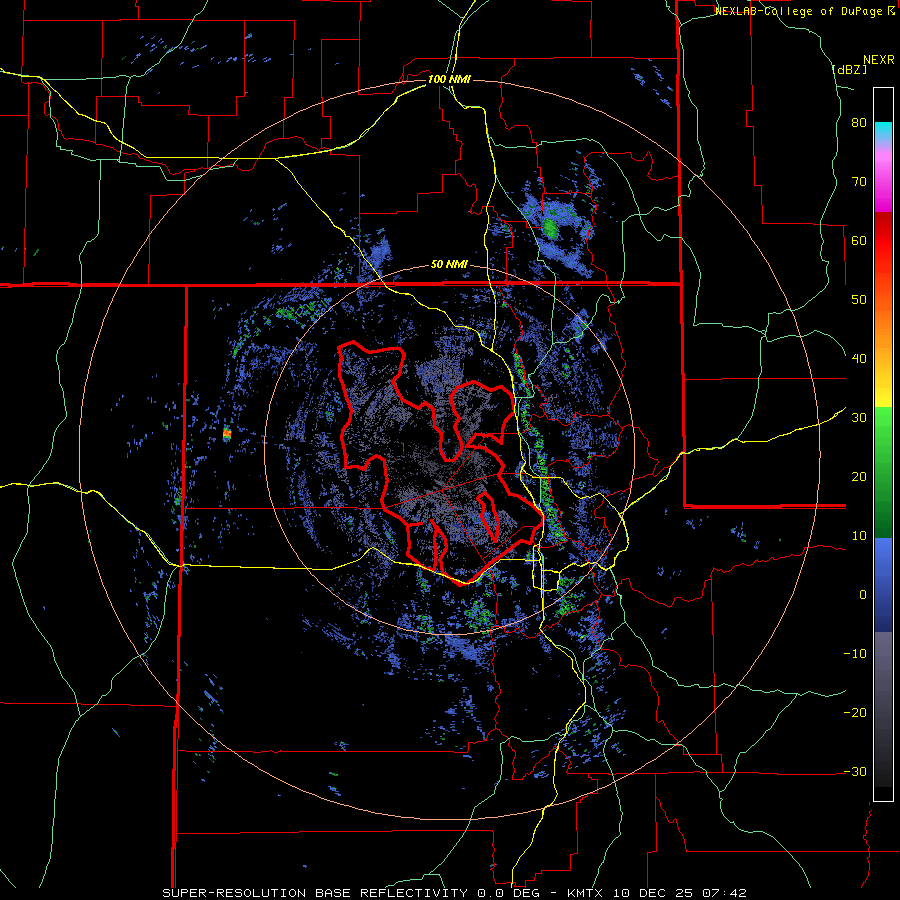Image resolution: width=900 pixels, height=900 pixels.
Task: Click the KMTX 10 DEC 25 07:42 timestamp
Action: click(x=657, y=893)
